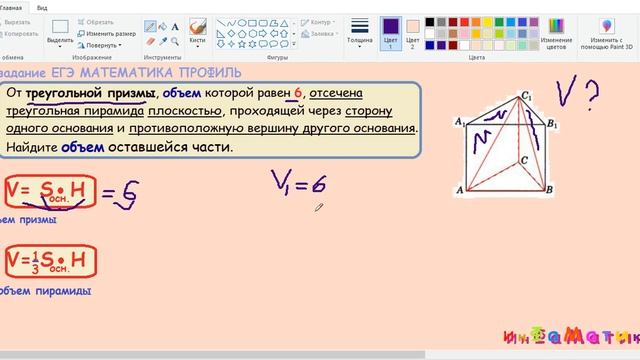Switch to the Главная ribbon tab
The image size is (640, 360).
tap(11, 8)
